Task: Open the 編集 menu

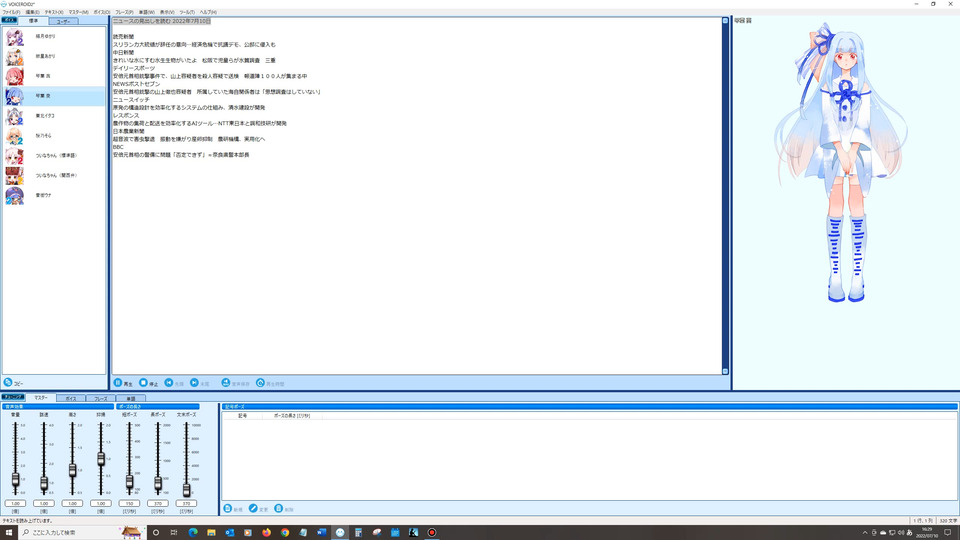Action: [x=32, y=12]
